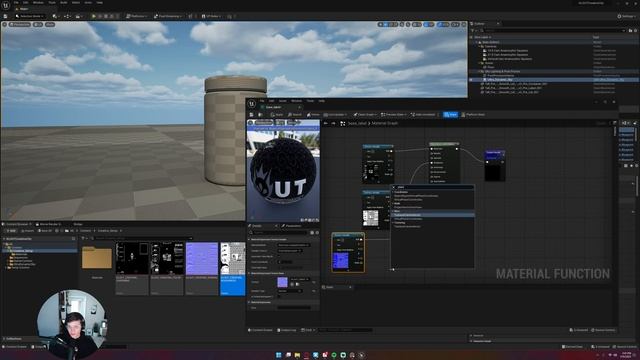Open Output Log in material editor bottom bar
Image resolution: width=640 pixels, height=360 pixels.
coord(287,330)
